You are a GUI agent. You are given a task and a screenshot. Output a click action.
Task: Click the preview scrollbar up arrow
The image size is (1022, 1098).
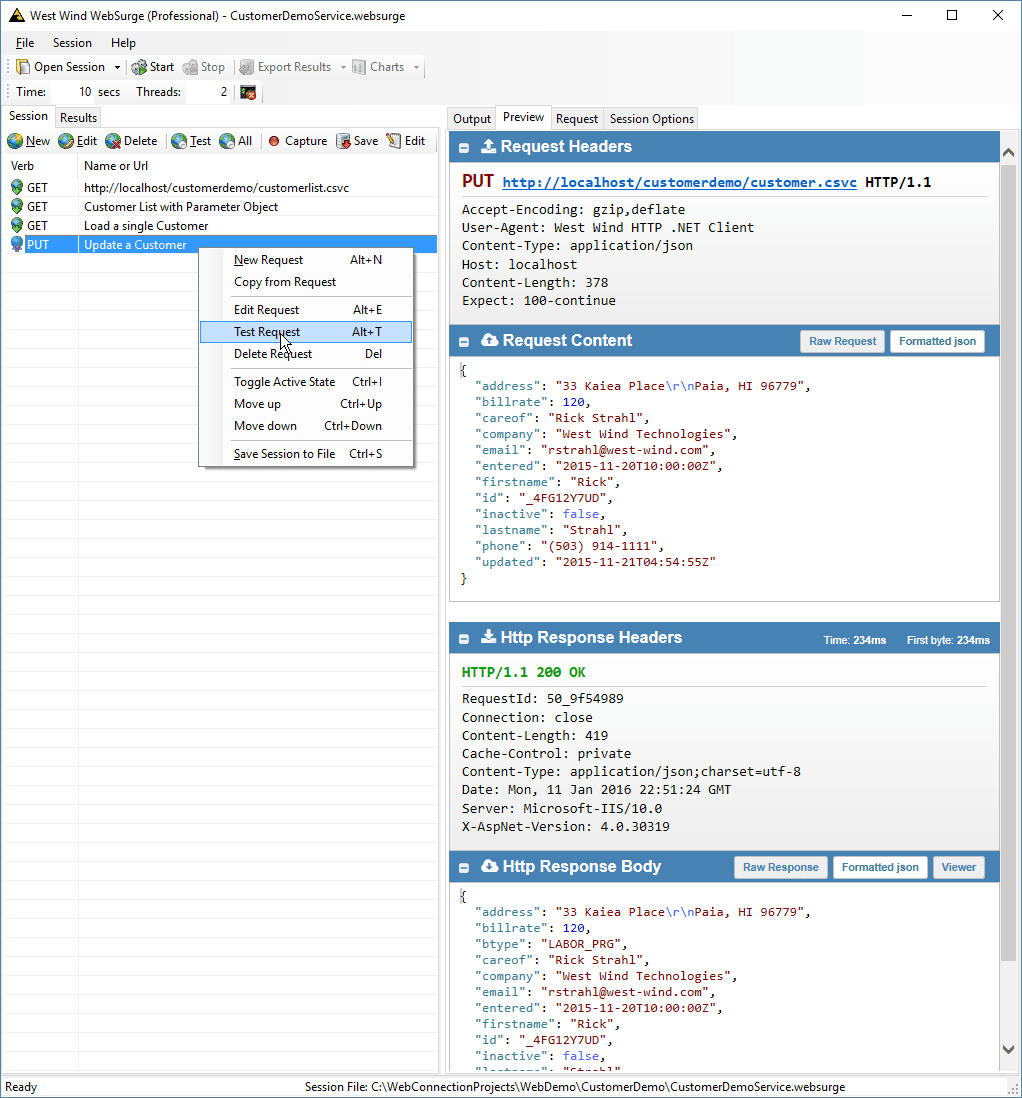click(1008, 152)
